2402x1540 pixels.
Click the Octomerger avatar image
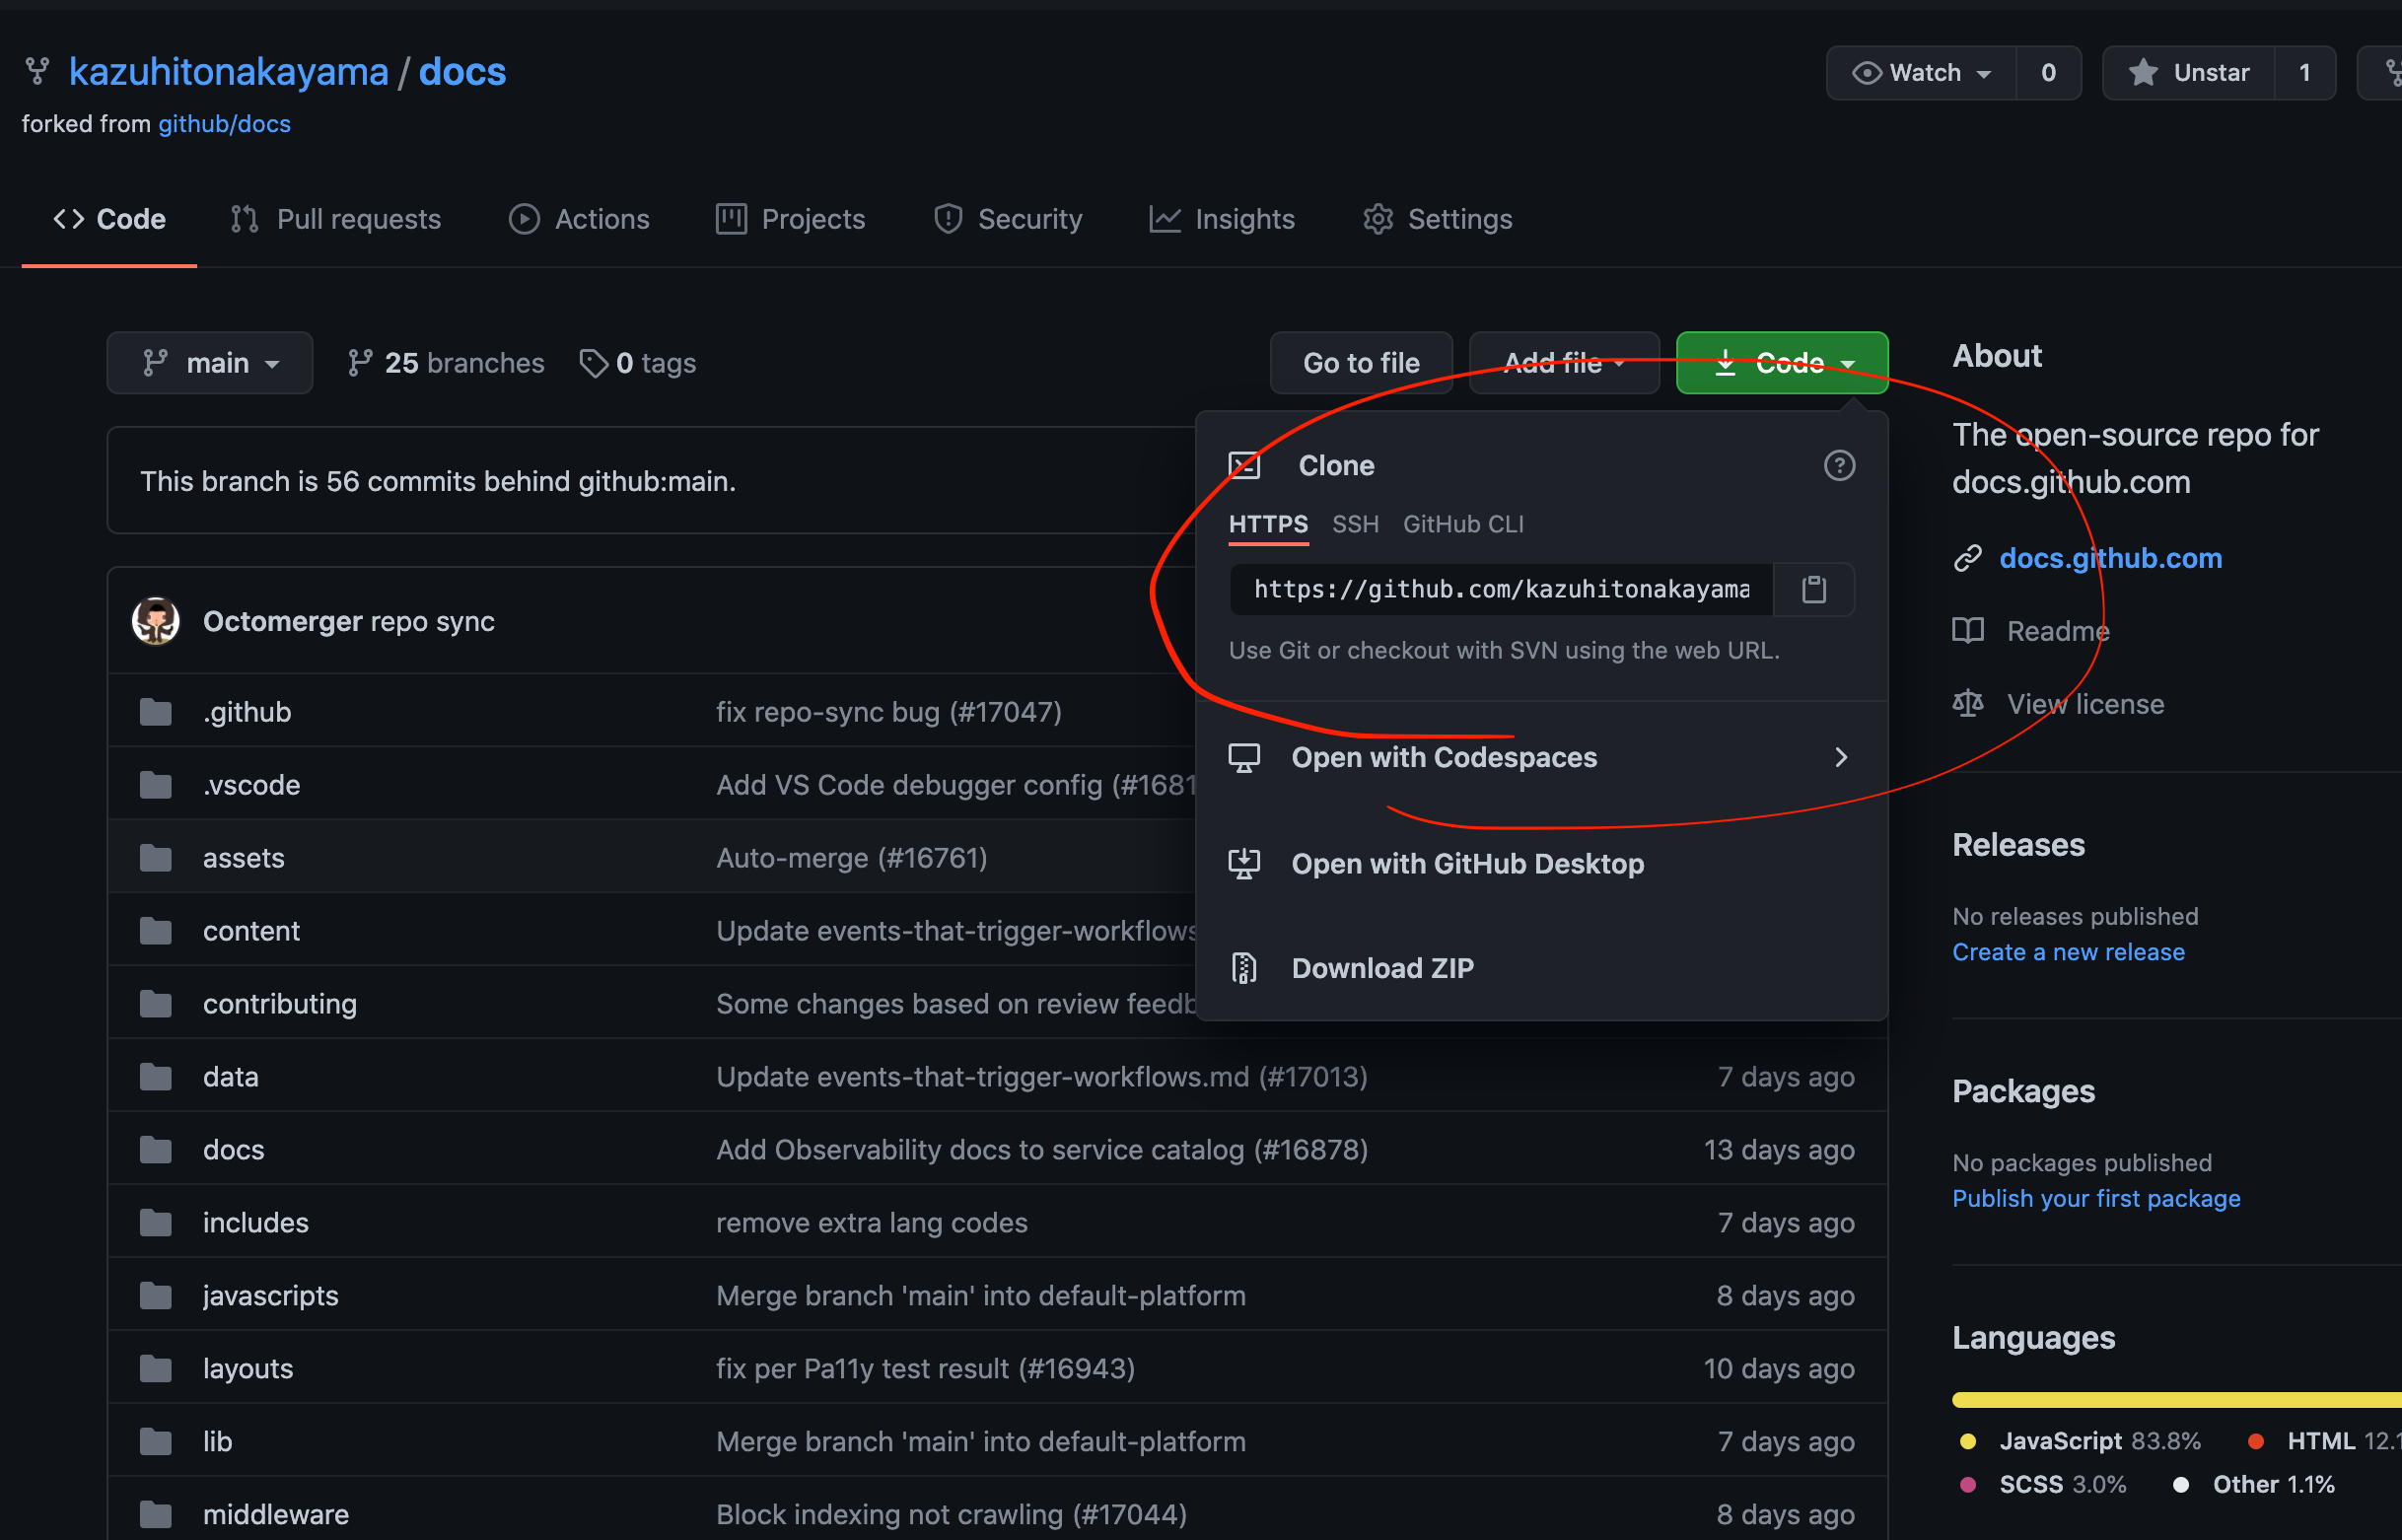pyautogui.click(x=156, y=621)
